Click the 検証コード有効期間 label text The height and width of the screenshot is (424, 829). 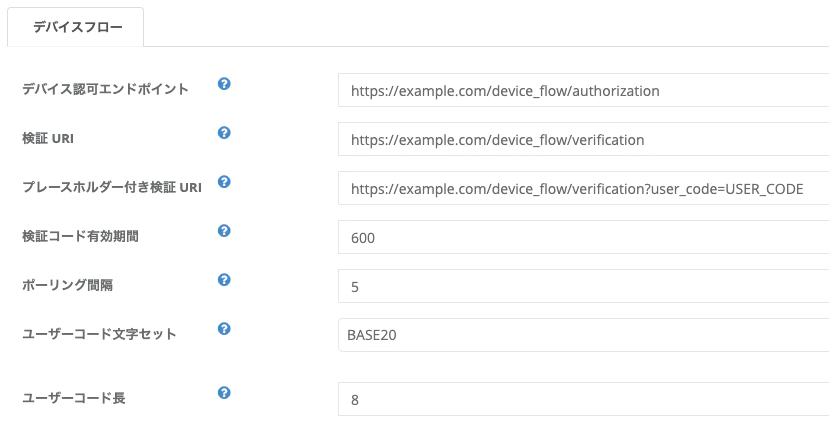pyautogui.click(x=80, y=236)
